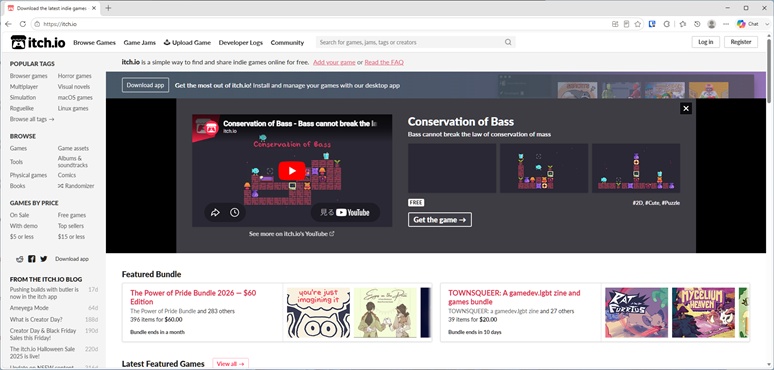Screen dimensions: 774x370
Task: View the middle Conservation of Bass screenshot
Action: [x=544, y=168]
